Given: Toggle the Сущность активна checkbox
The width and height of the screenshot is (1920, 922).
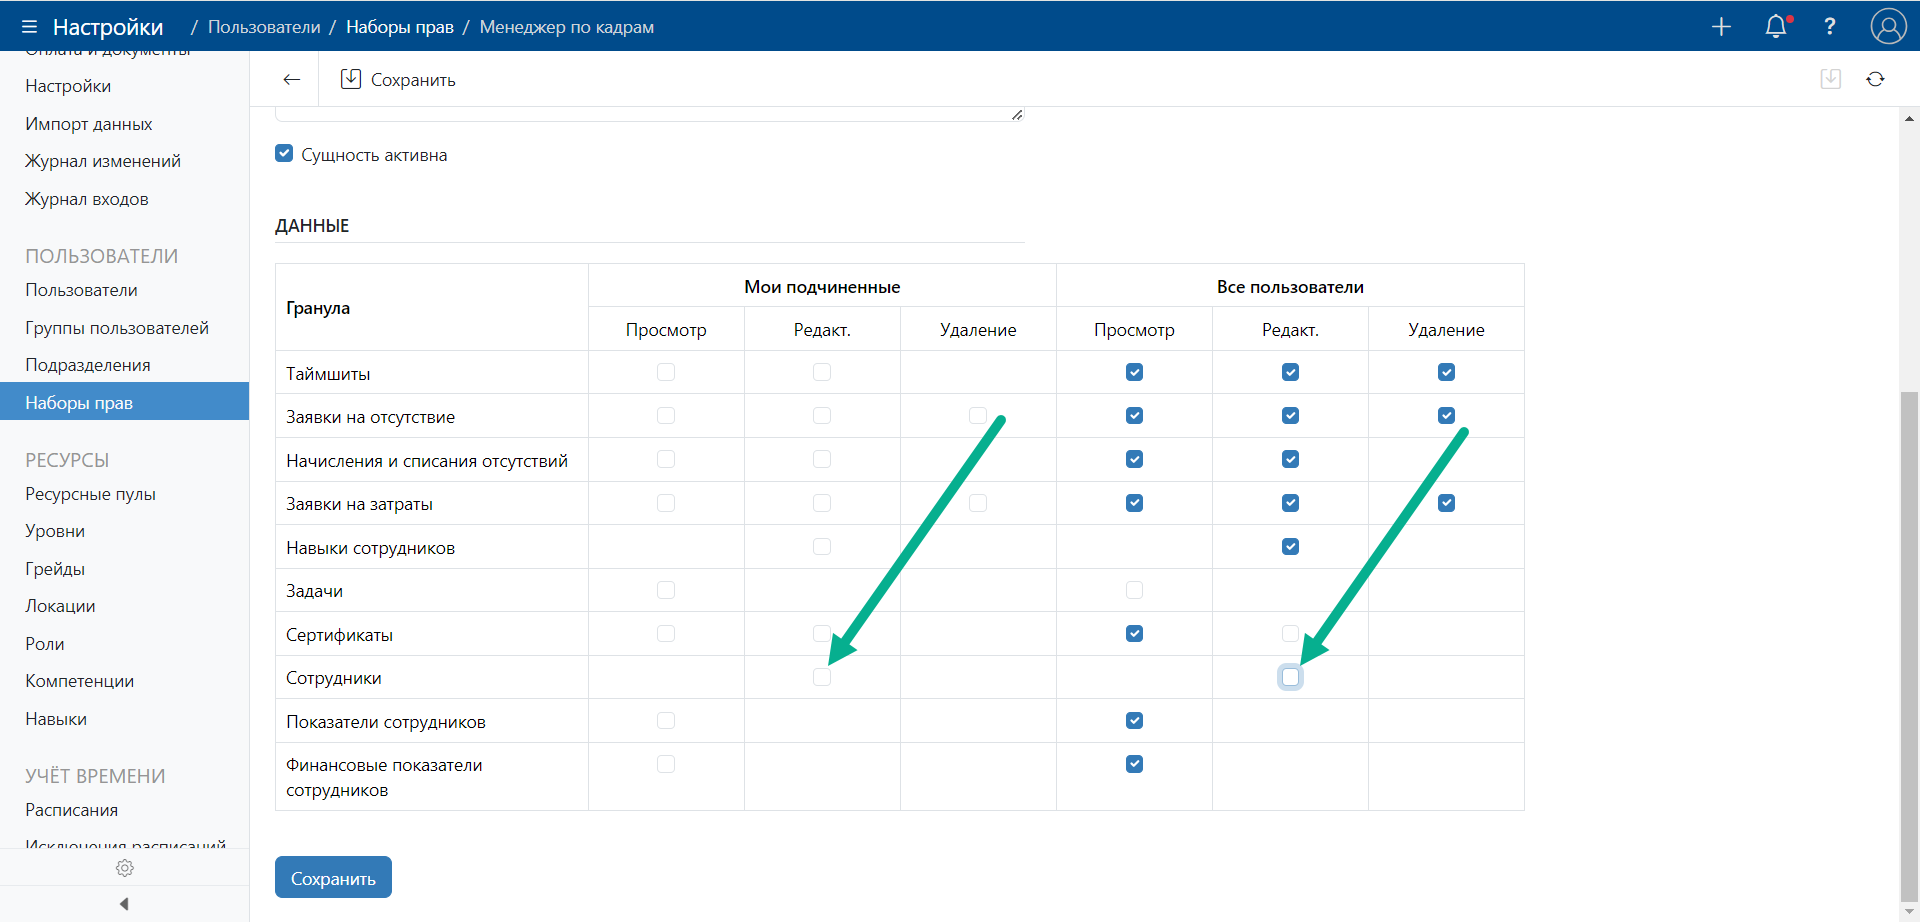Looking at the screenshot, I should 284,153.
